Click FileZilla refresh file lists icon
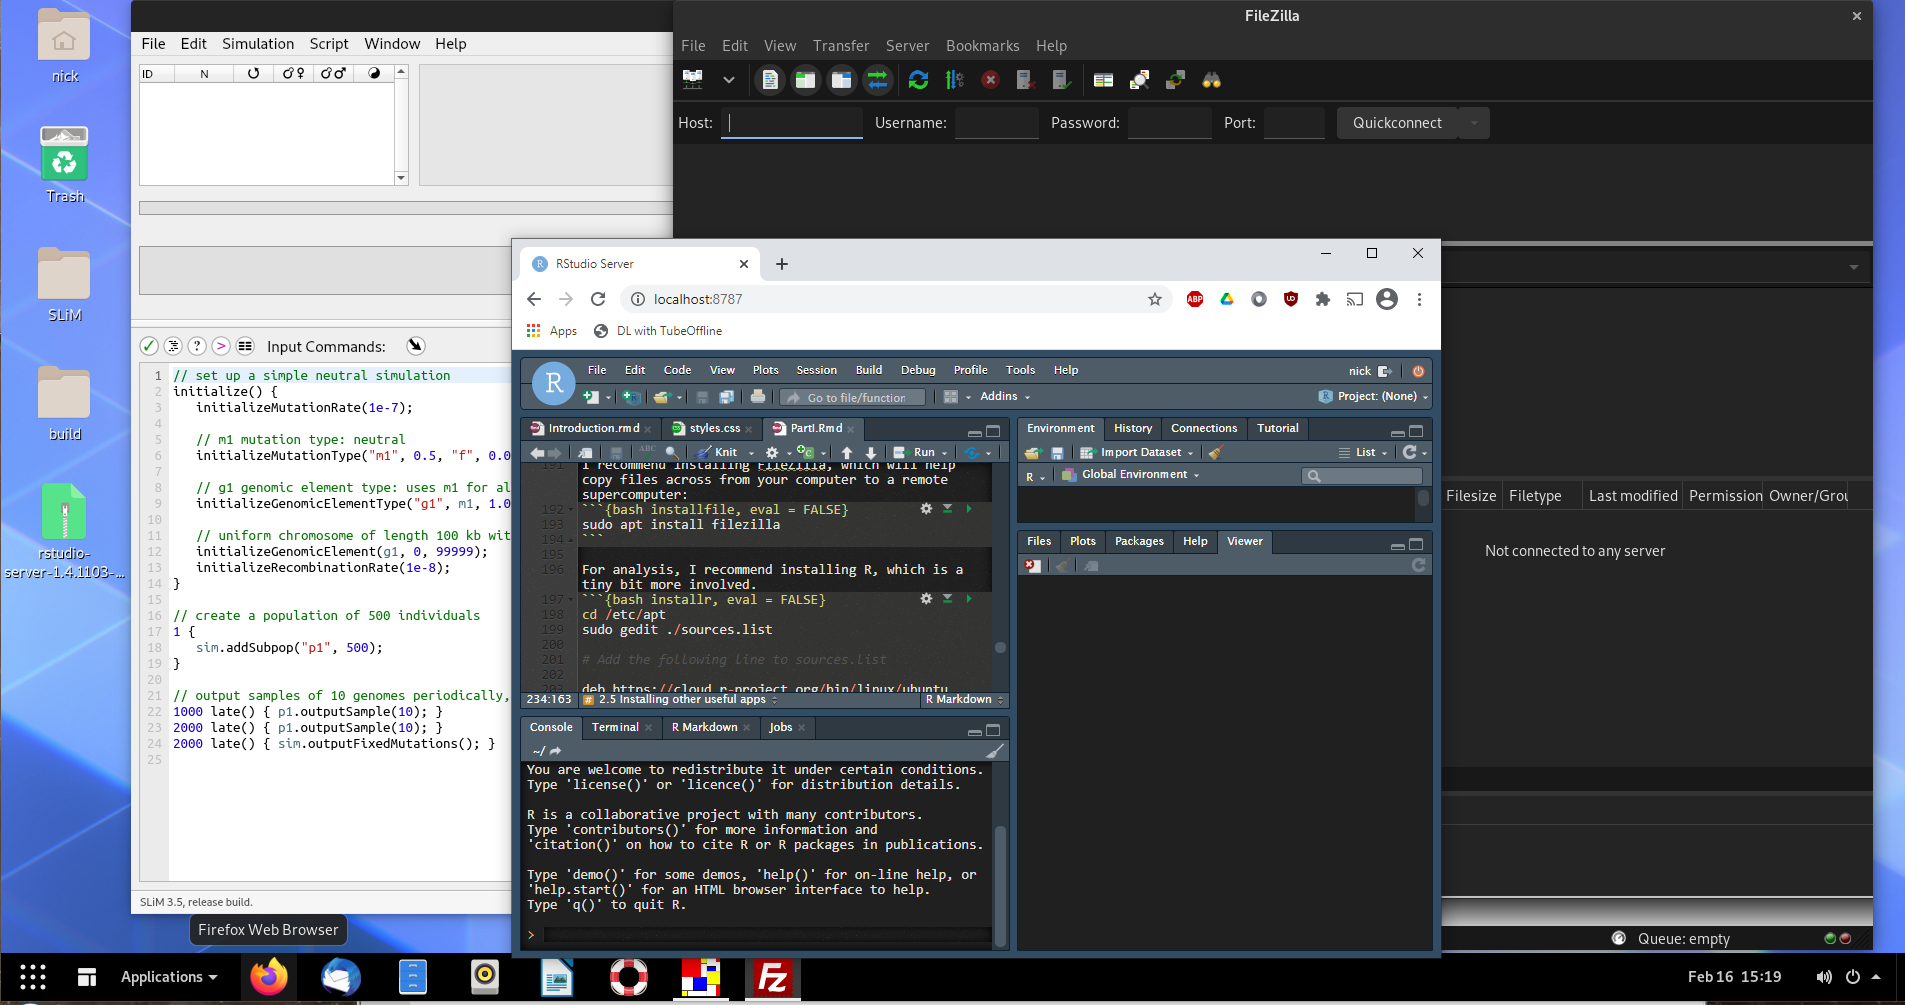 click(x=918, y=80)
